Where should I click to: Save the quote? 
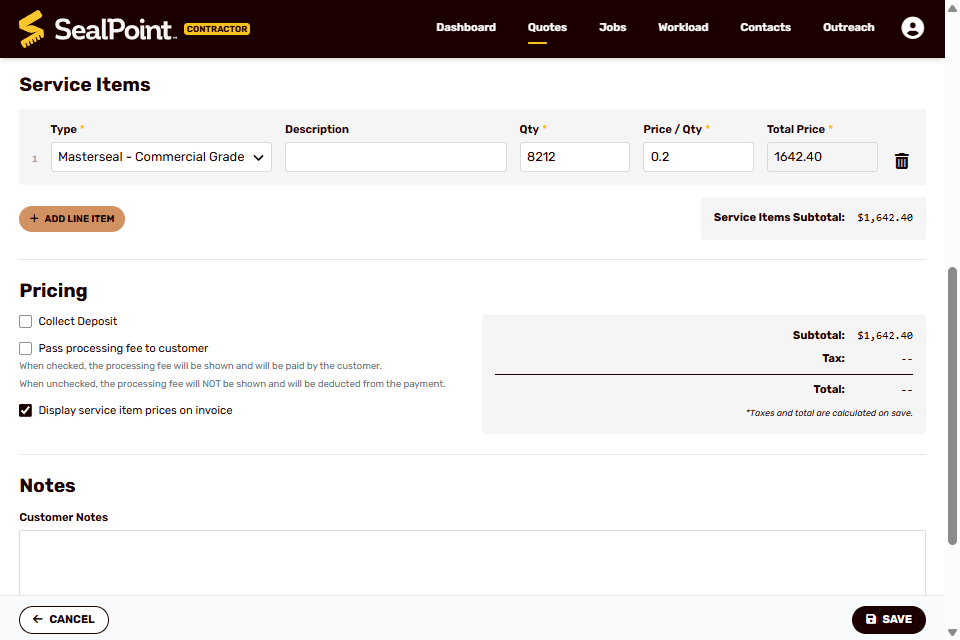[x=888, y=620]
